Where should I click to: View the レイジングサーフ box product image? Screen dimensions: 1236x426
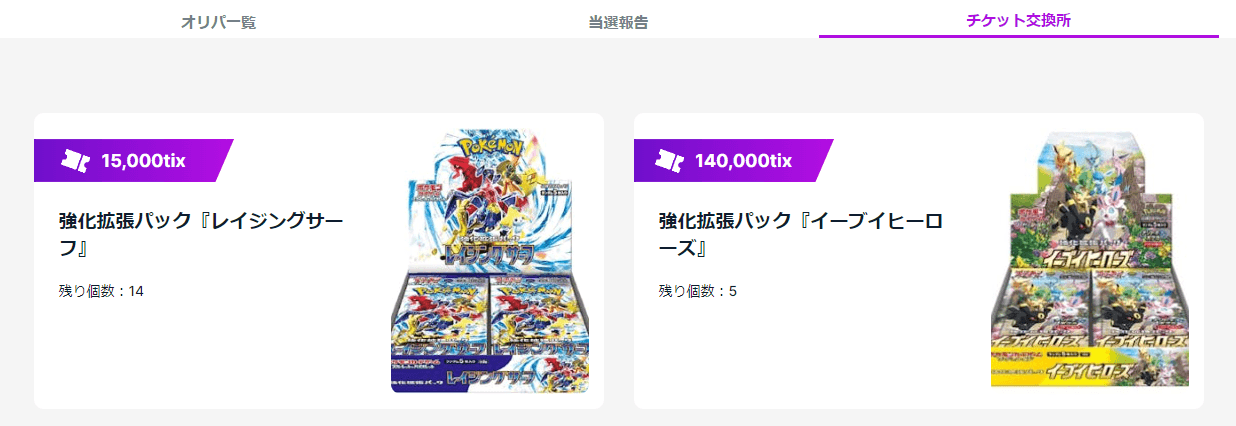tap(490, 261)
